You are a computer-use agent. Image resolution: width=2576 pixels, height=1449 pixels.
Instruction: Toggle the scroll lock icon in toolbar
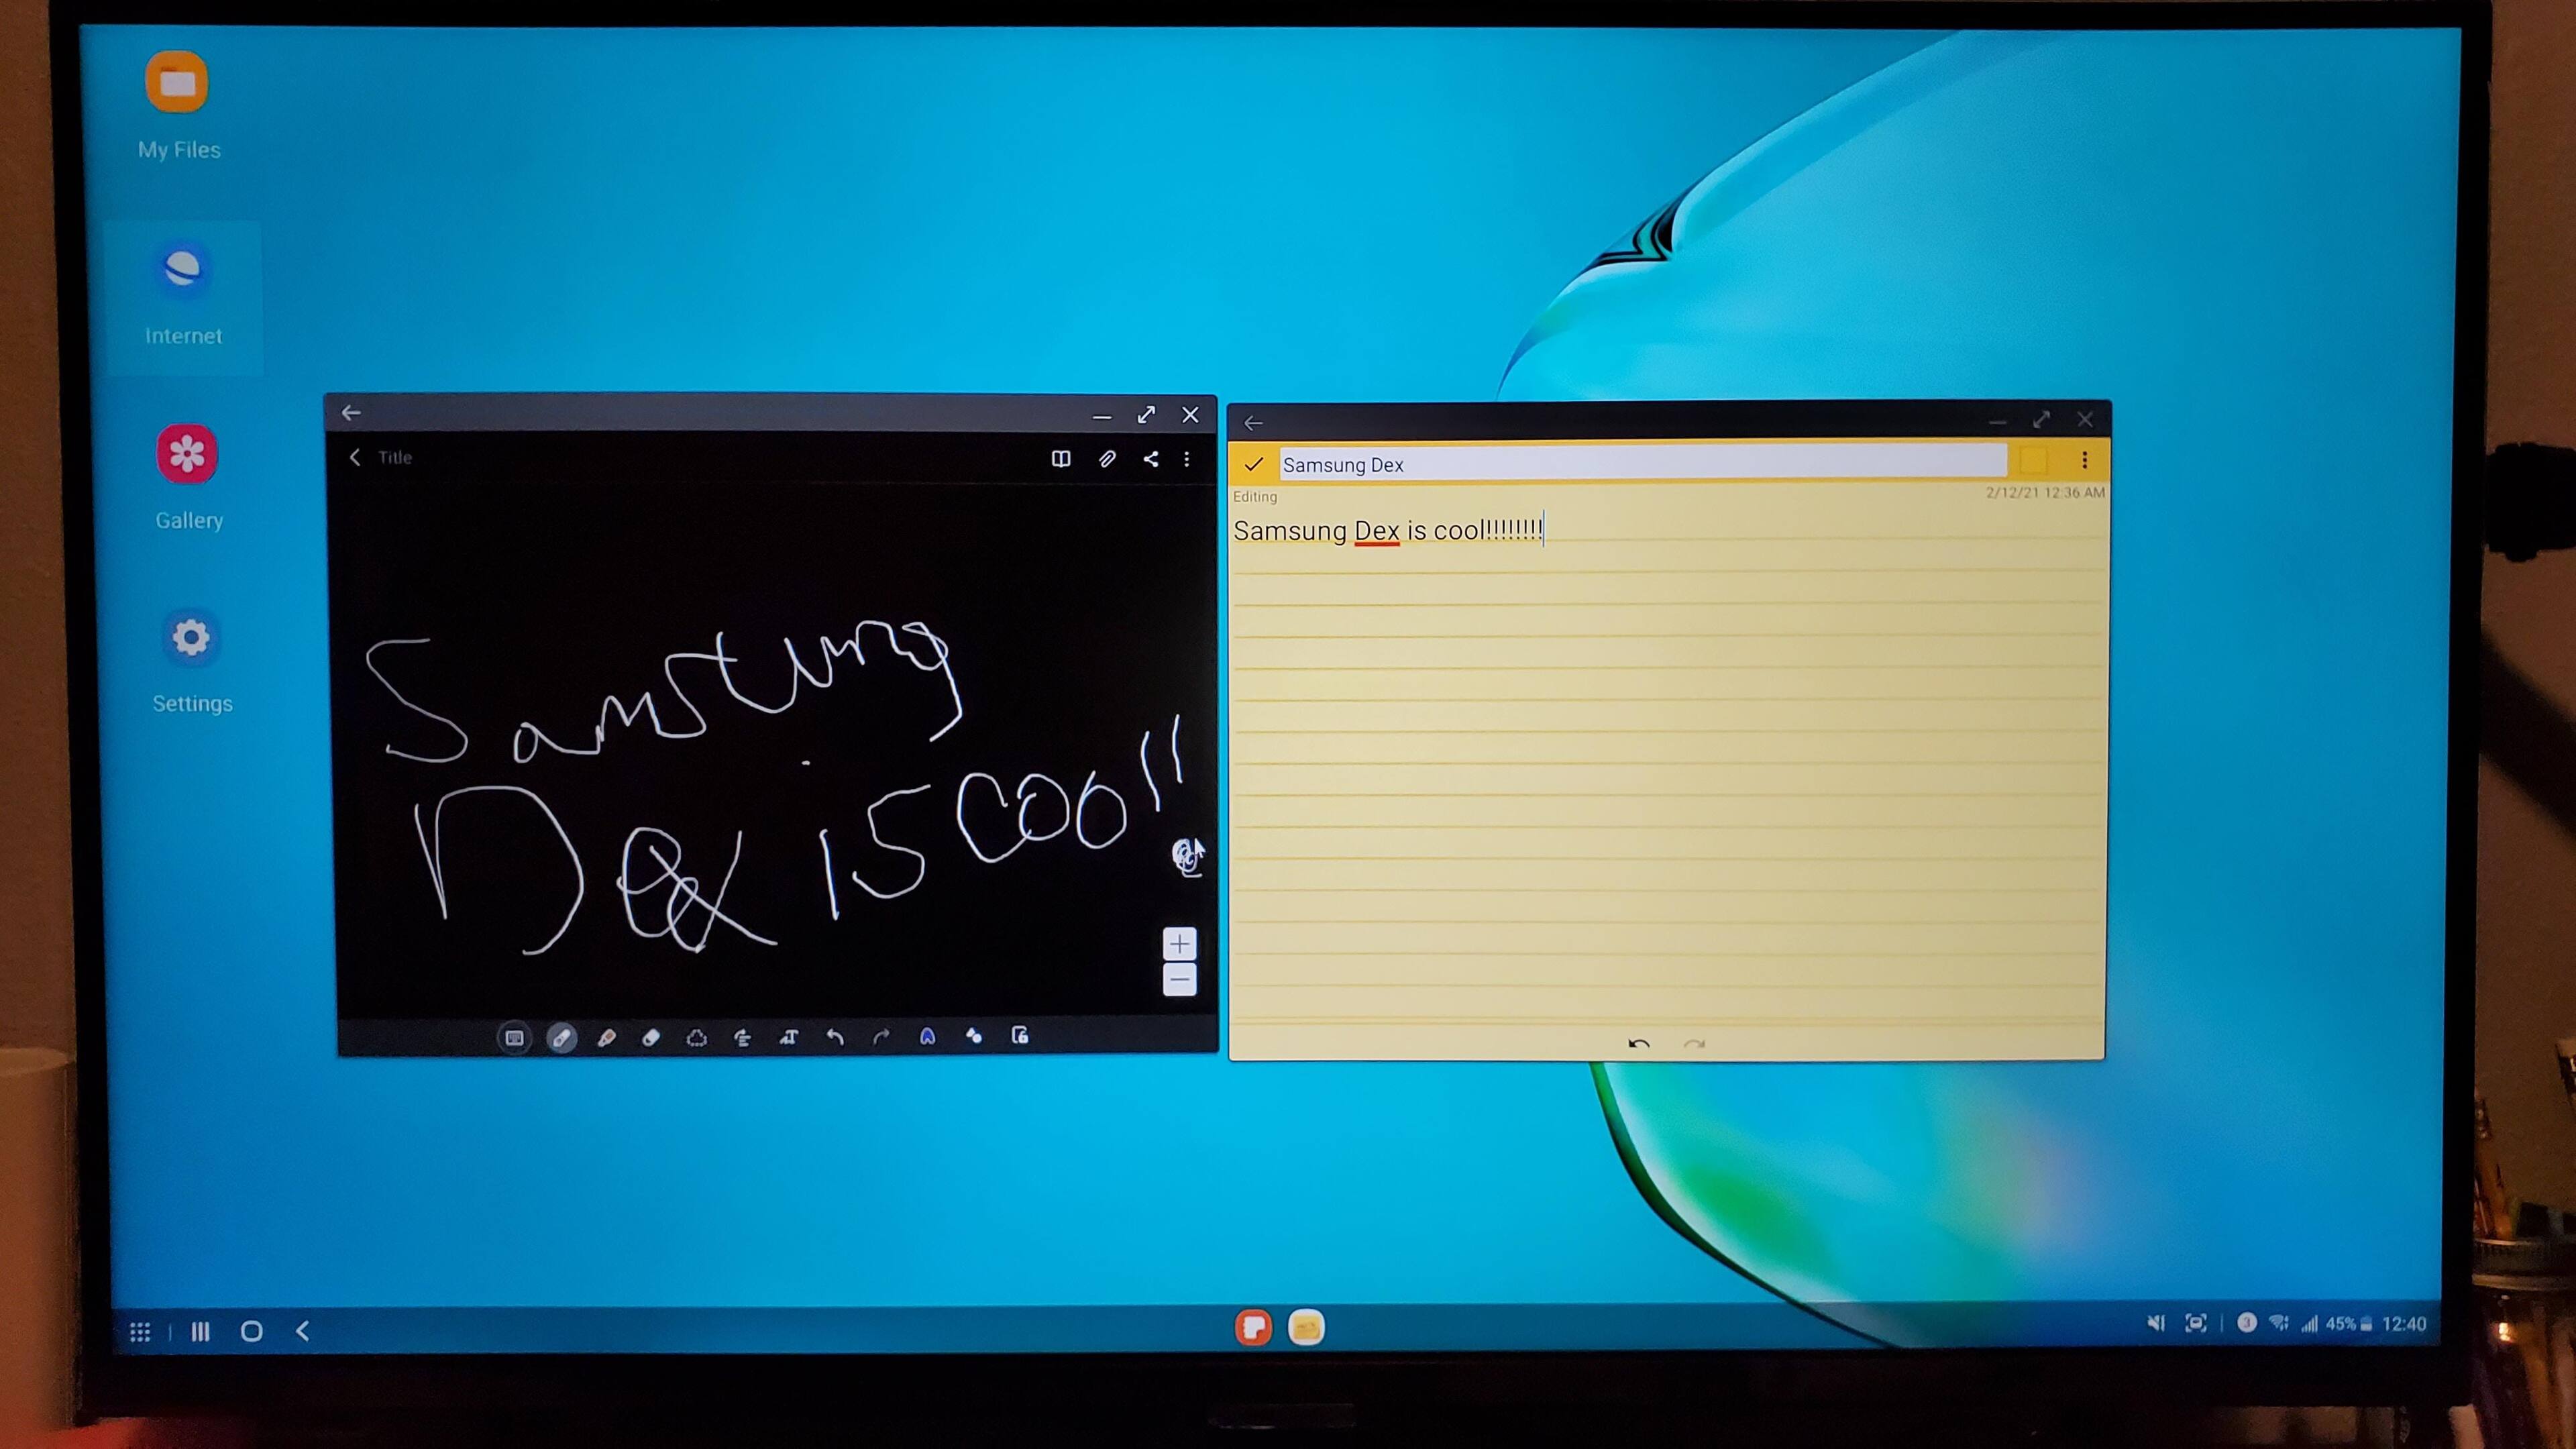point(1020,1036)
